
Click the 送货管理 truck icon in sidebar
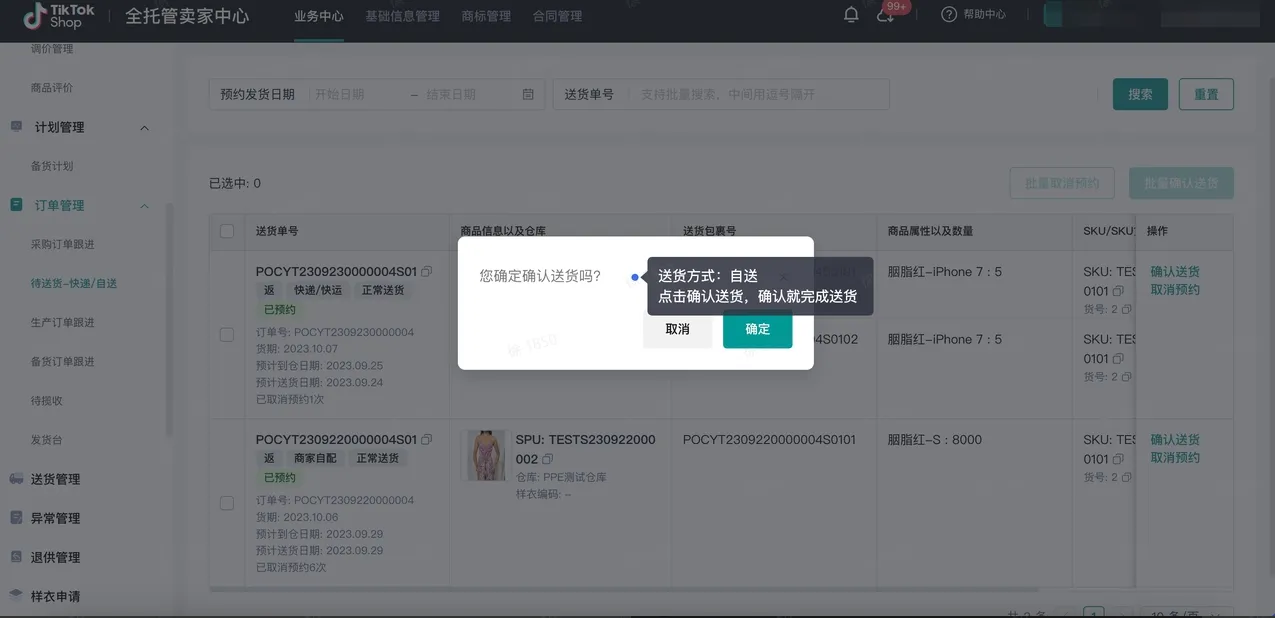16,479
